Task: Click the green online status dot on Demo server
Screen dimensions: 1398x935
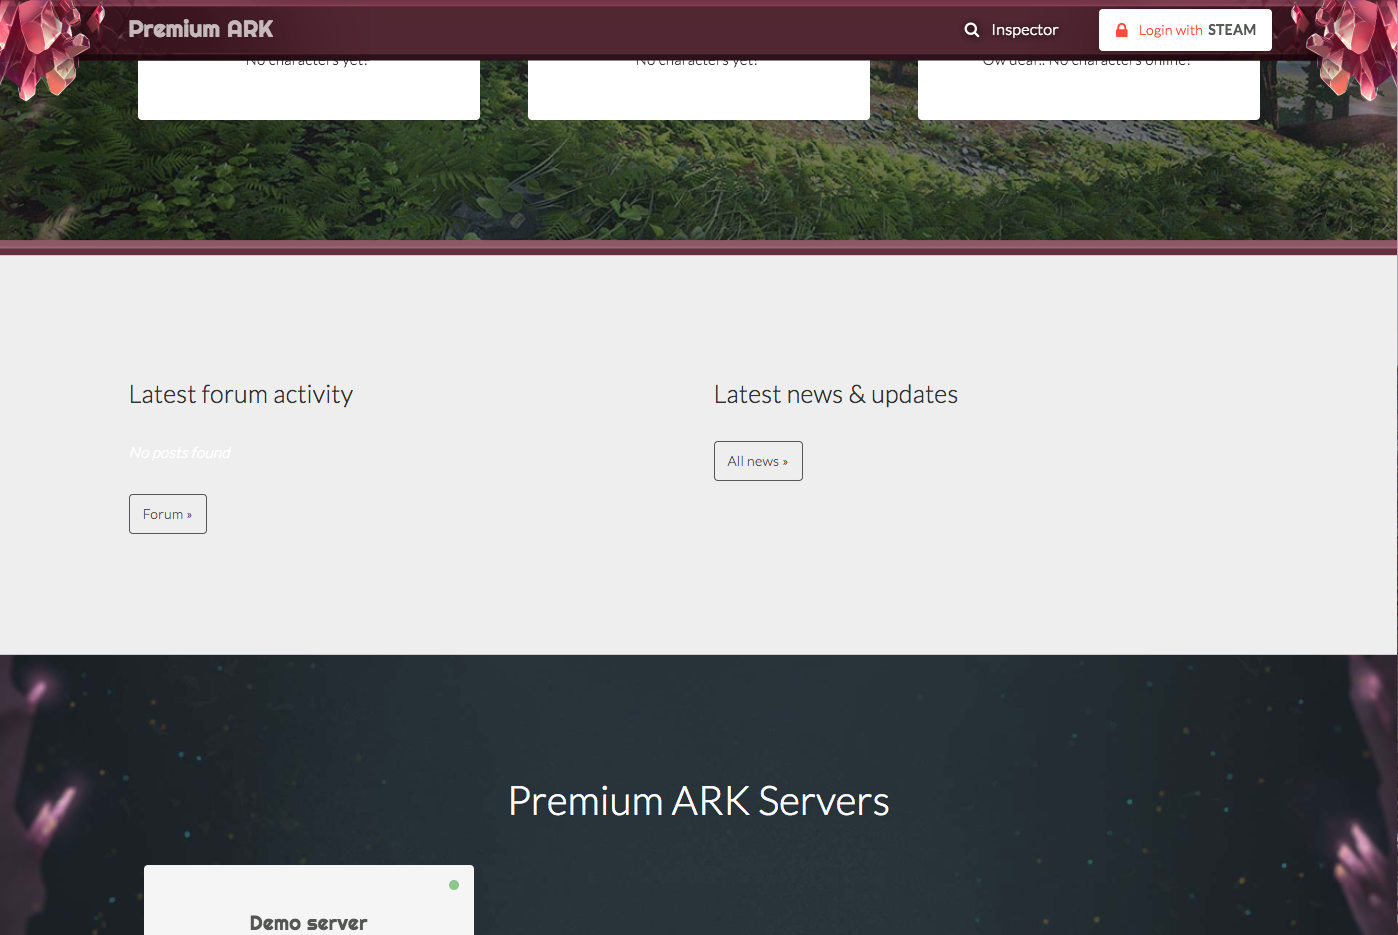Action: pyautogui.click(x=454, y=885)
